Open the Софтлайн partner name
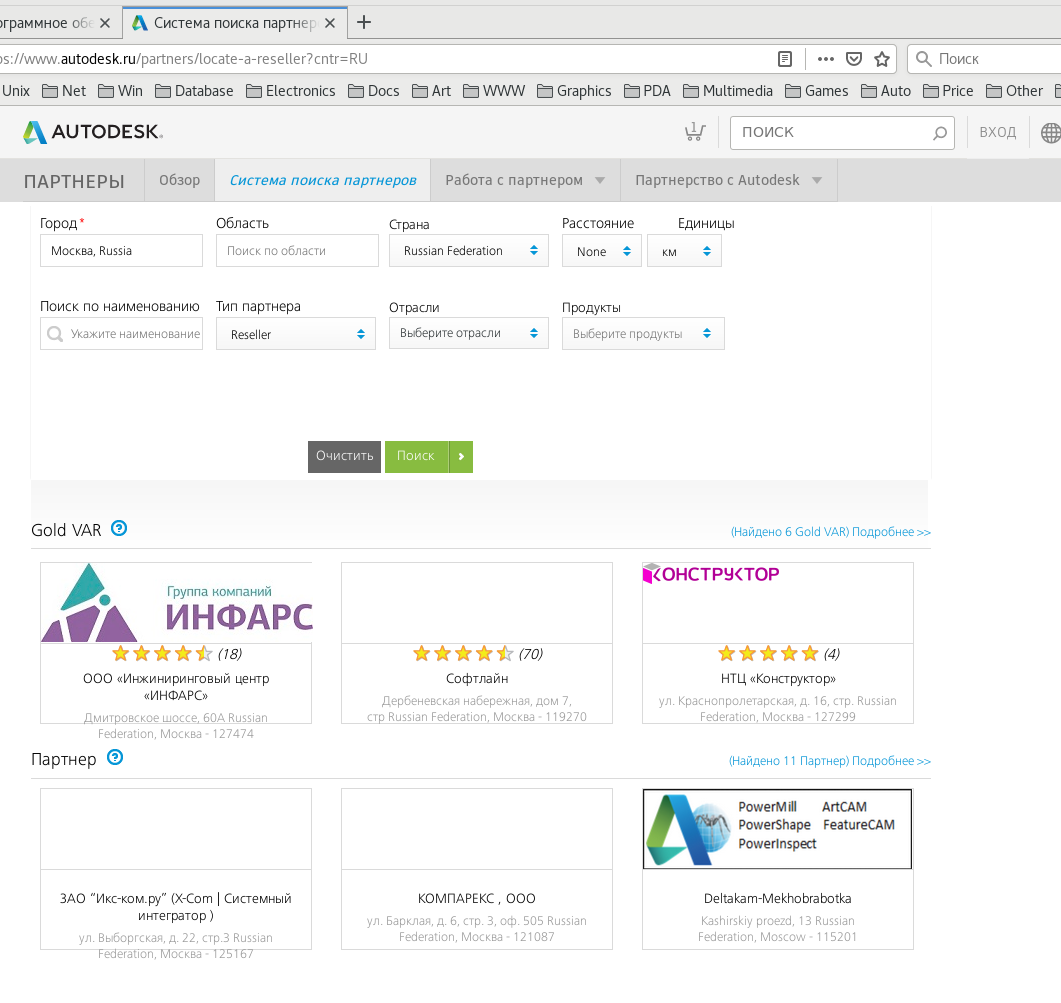 click(x=477, y=678)
